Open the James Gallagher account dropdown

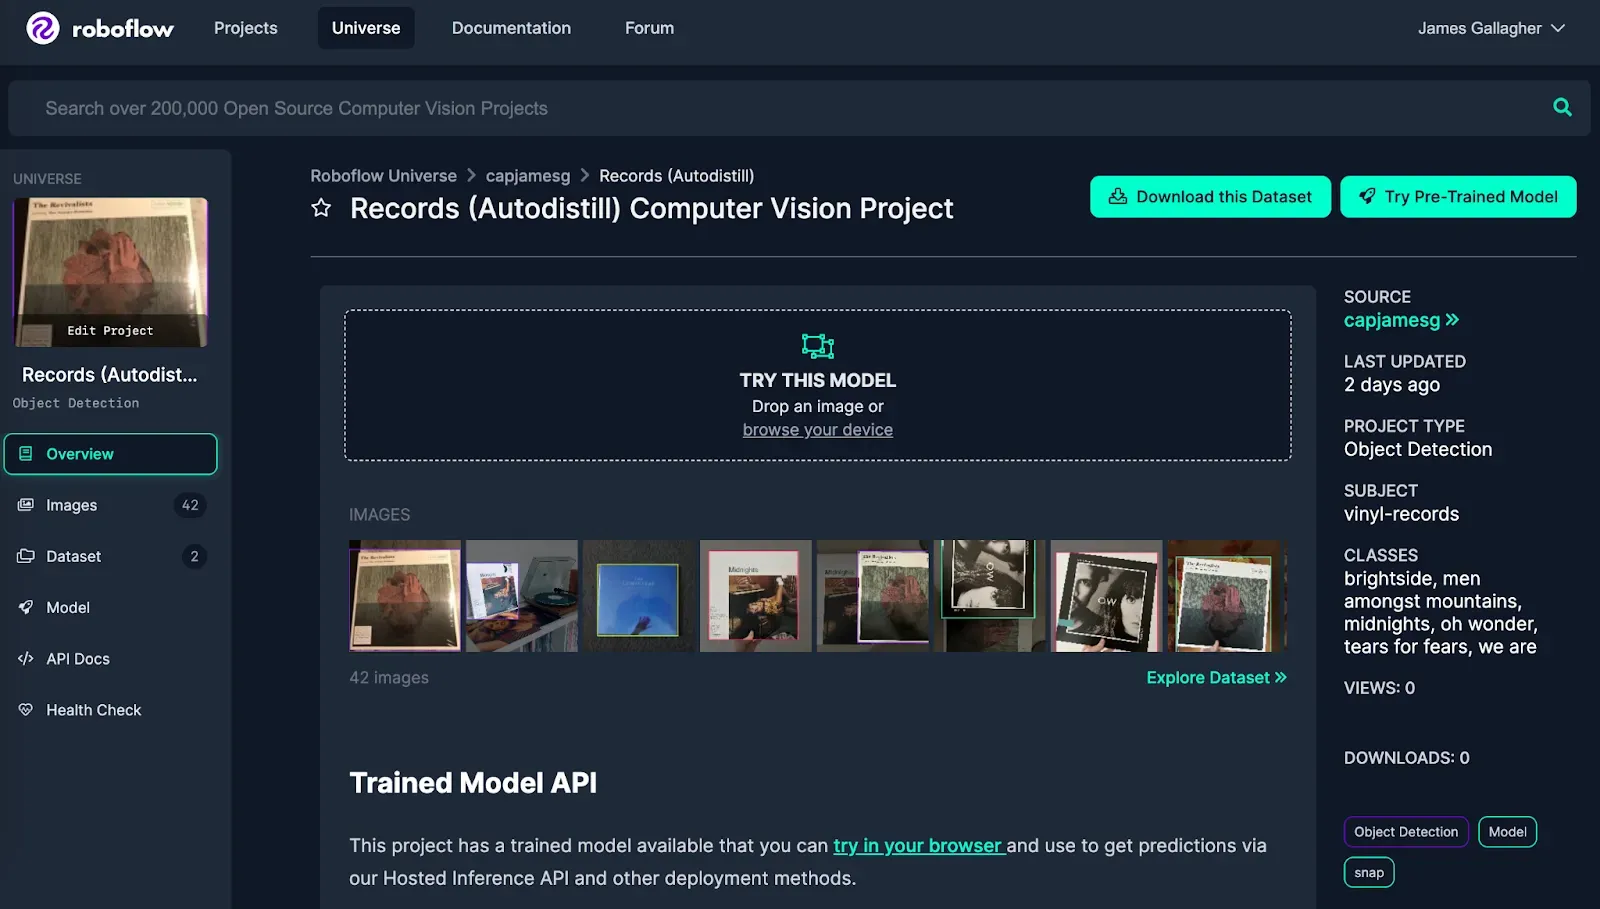[x=1491, y=28]
